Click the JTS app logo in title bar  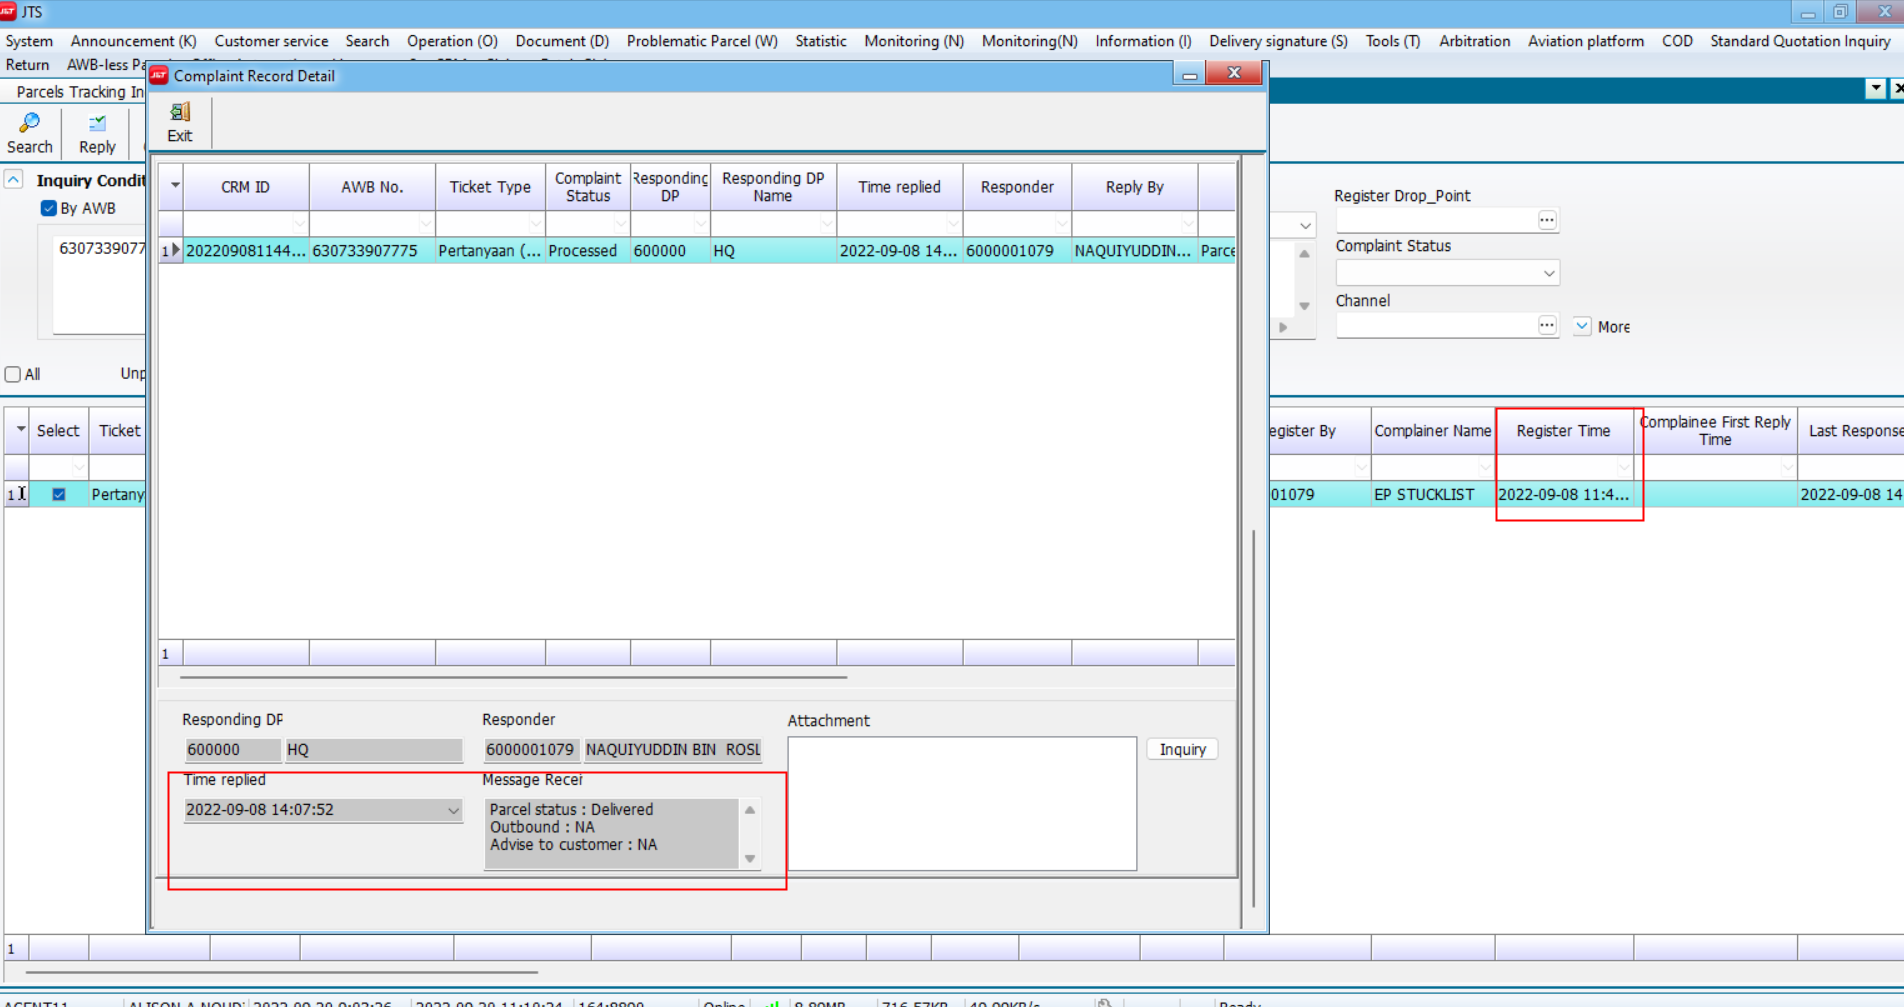coord(9,11)
